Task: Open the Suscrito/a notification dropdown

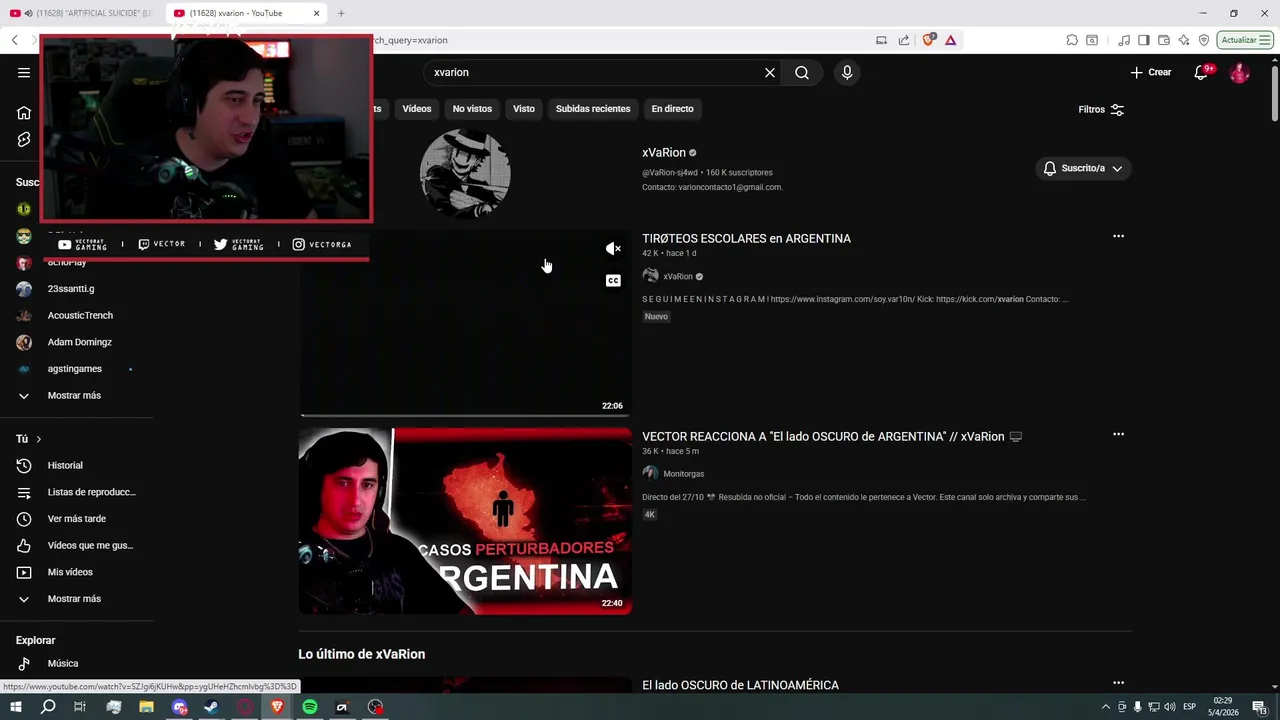Action: 1083,168
